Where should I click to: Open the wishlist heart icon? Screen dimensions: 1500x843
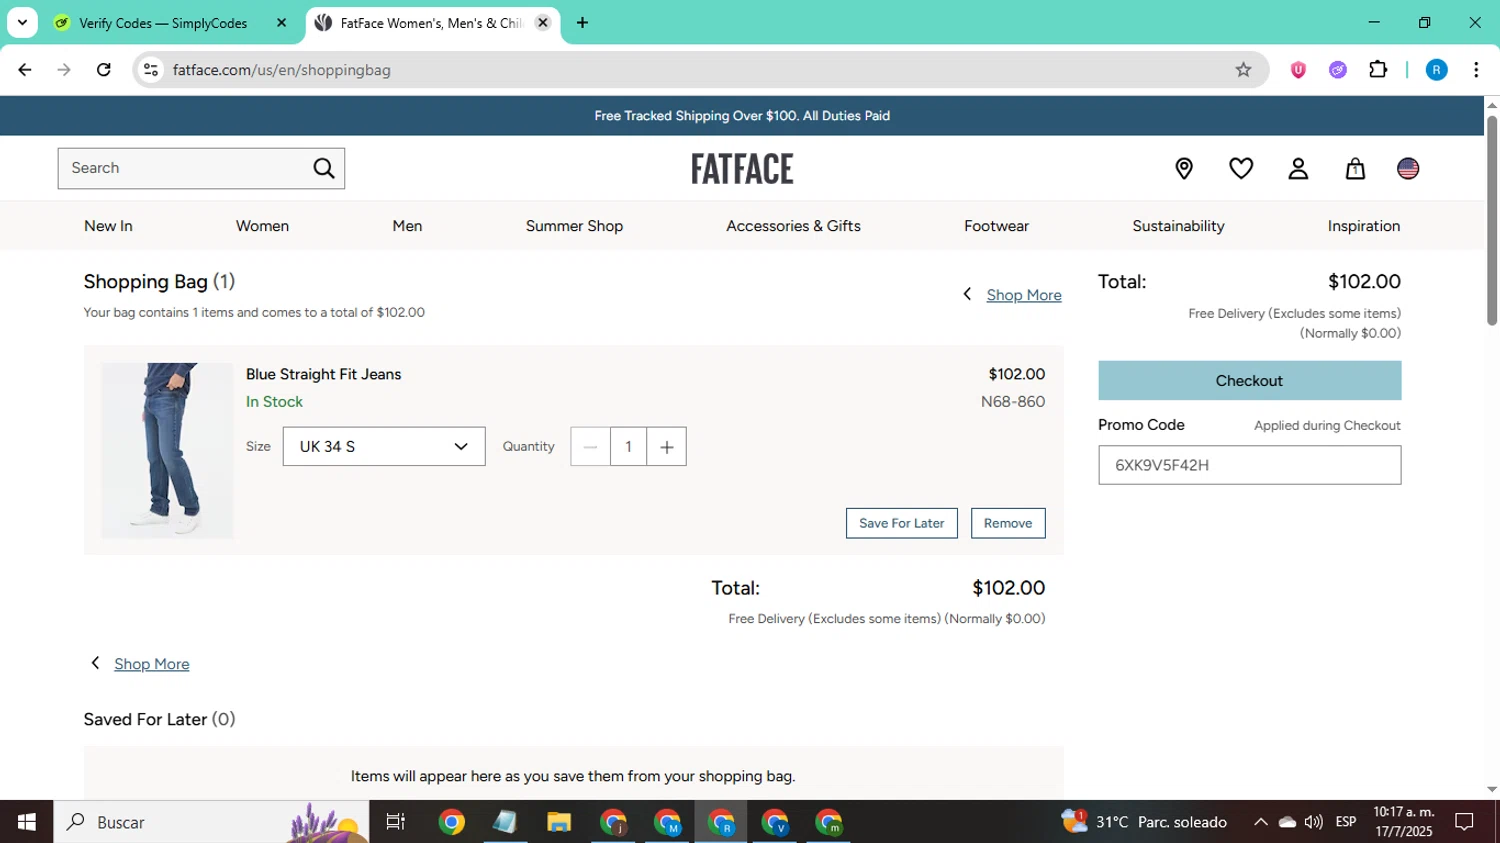coord(1241,168)
